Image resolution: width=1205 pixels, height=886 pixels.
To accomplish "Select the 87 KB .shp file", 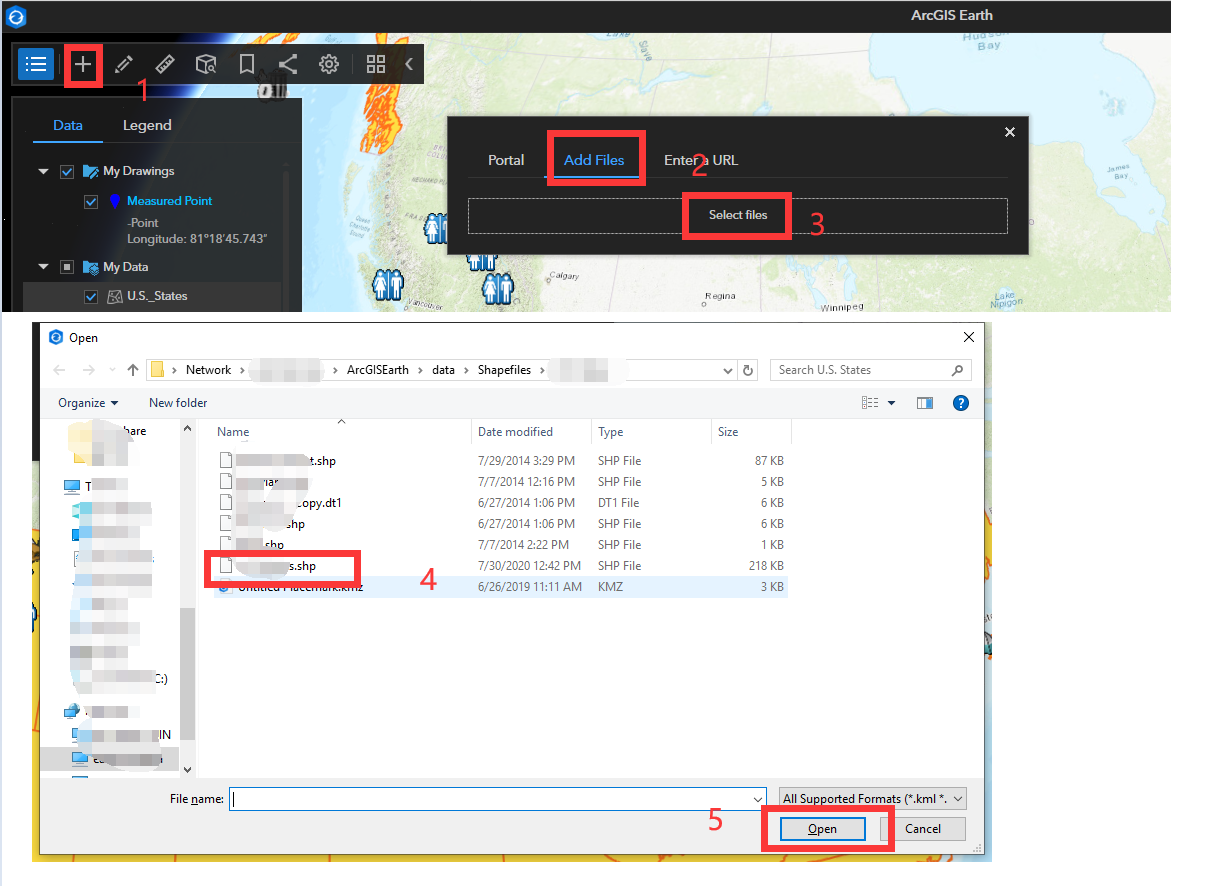I will [502, 461].
